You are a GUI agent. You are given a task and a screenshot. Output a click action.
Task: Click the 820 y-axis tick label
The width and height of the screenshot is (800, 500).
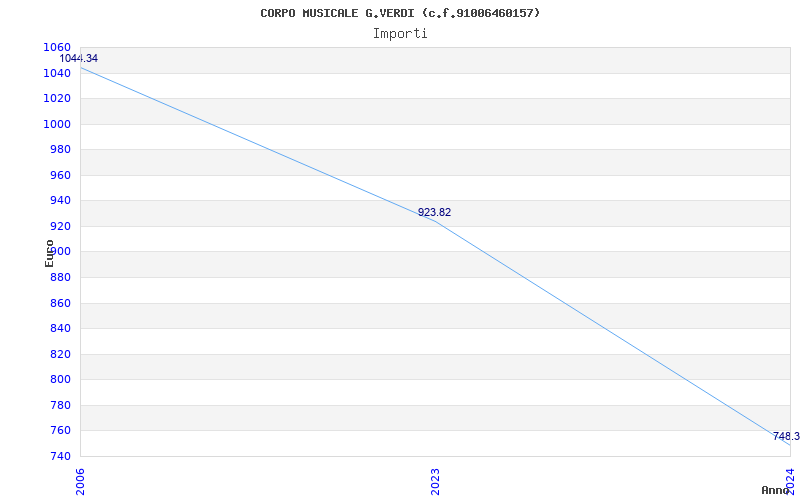(60, 354)
